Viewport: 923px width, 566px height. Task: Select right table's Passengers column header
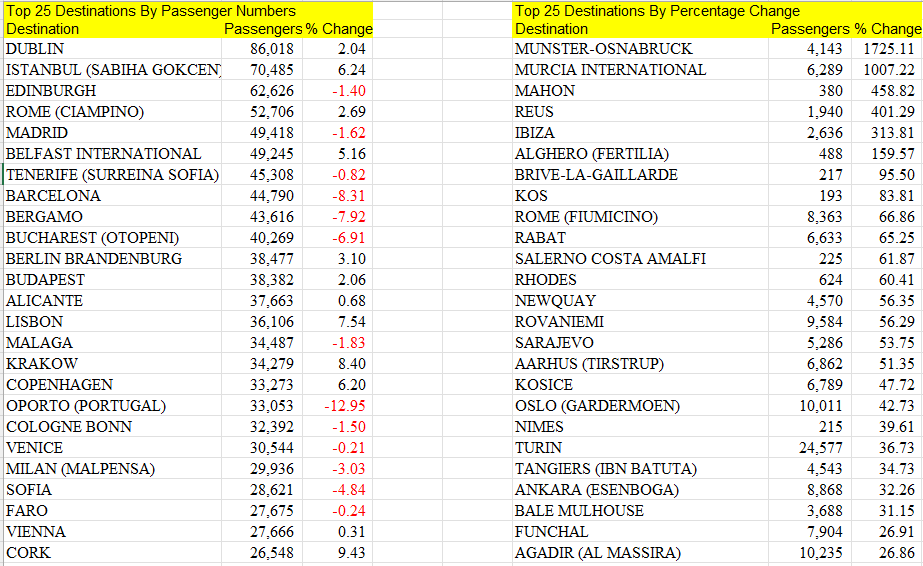coord(810,29)
